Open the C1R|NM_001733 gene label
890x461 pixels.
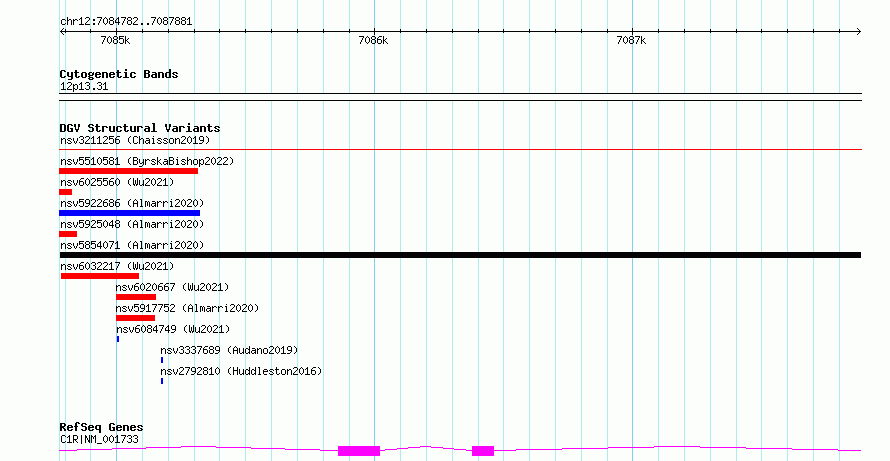[x=99, y=439]
